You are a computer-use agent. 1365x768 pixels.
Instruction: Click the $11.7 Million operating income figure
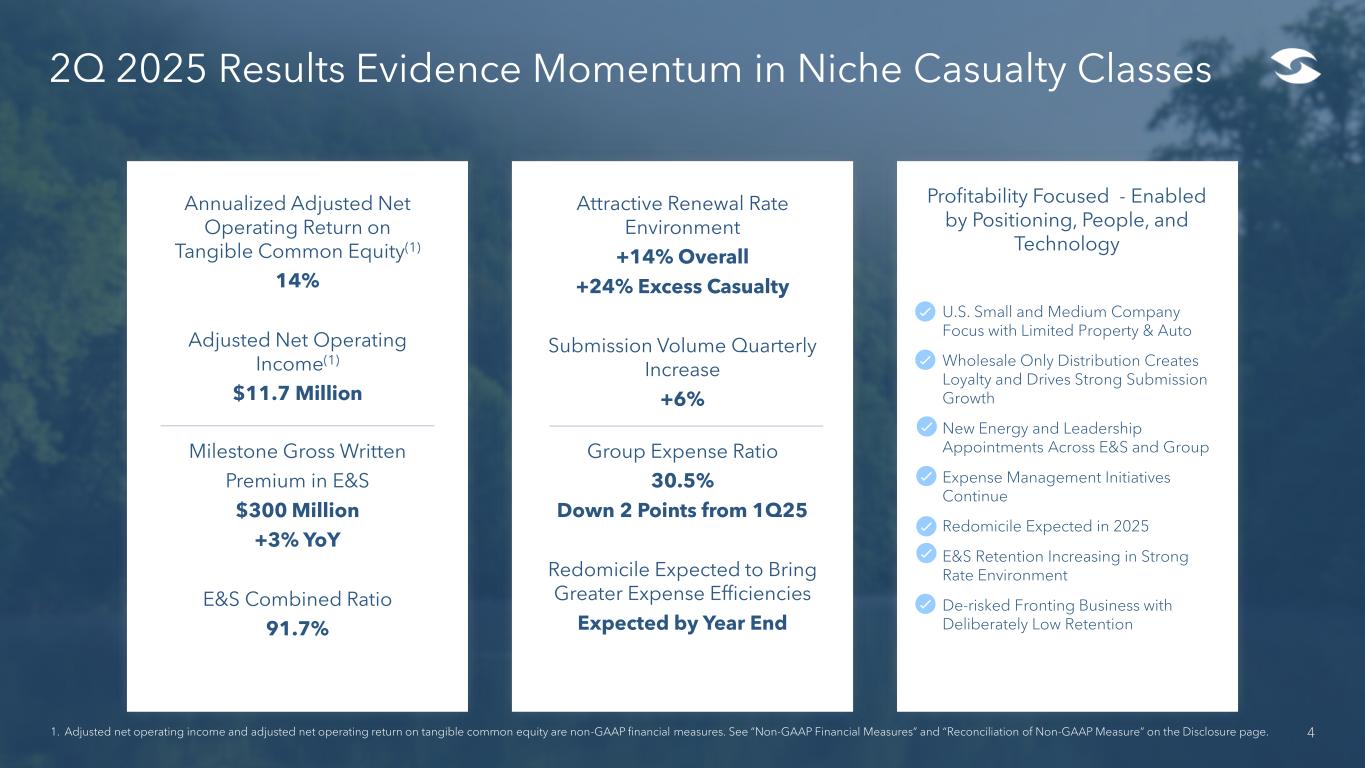coord(297,393)
